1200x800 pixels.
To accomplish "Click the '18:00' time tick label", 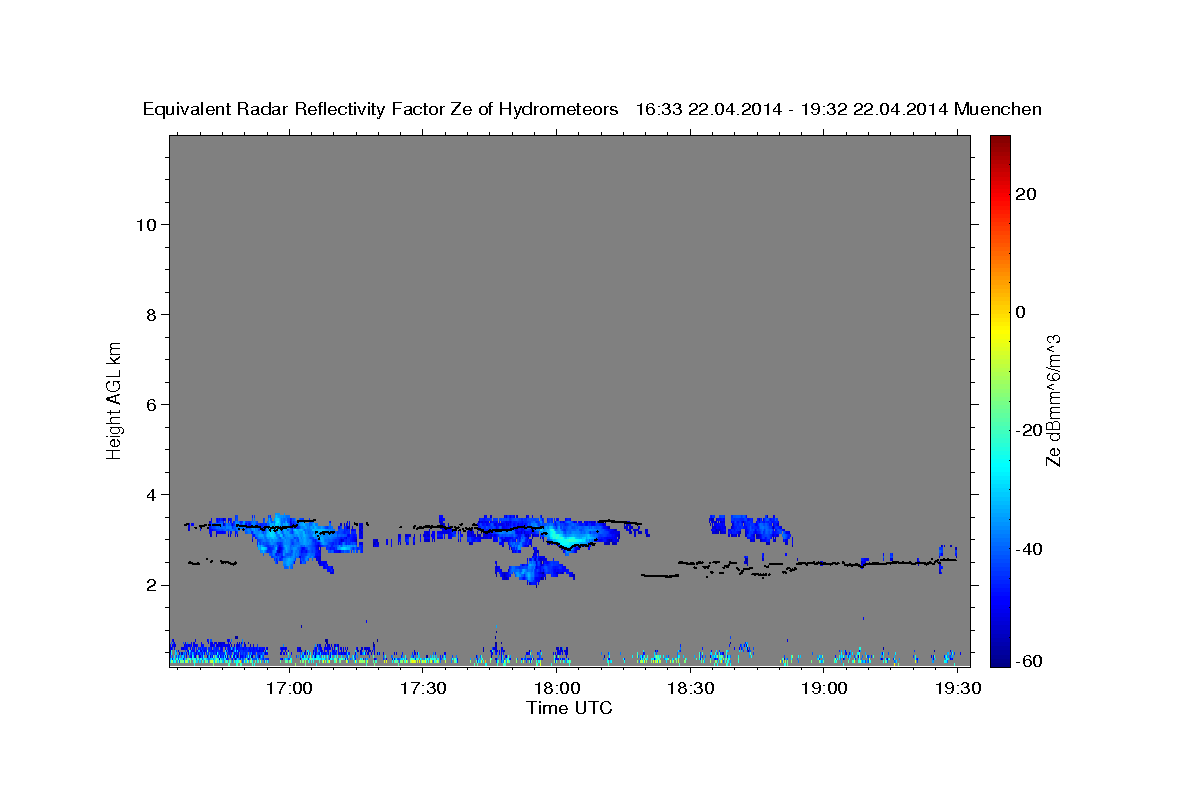I will [557, 689].
